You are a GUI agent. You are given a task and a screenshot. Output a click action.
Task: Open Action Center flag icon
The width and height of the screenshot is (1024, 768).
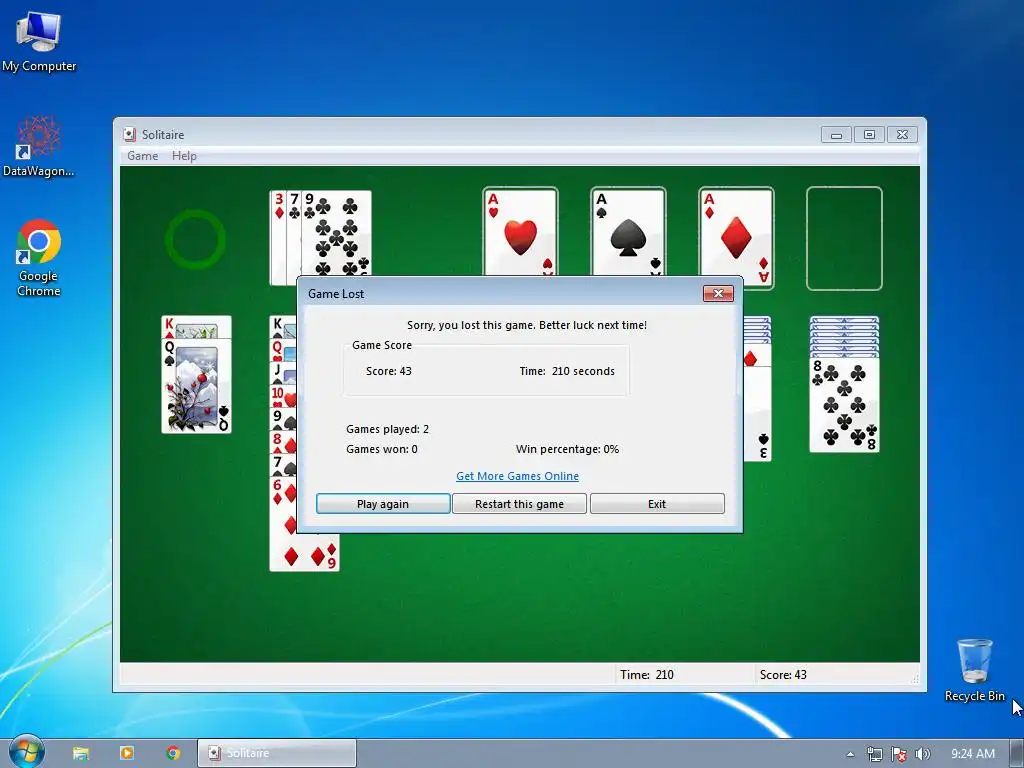coord(899,754)
